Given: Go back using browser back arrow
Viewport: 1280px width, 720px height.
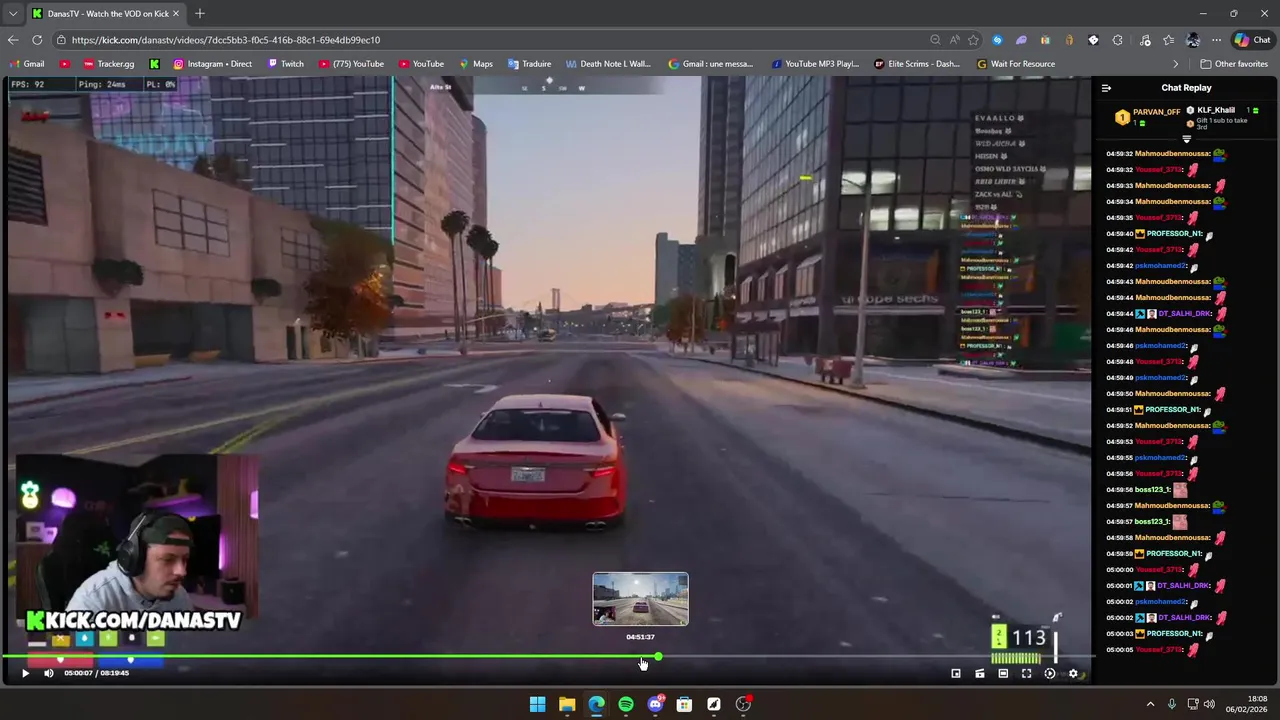Looking at the screenshot, I should click(12, 40).
